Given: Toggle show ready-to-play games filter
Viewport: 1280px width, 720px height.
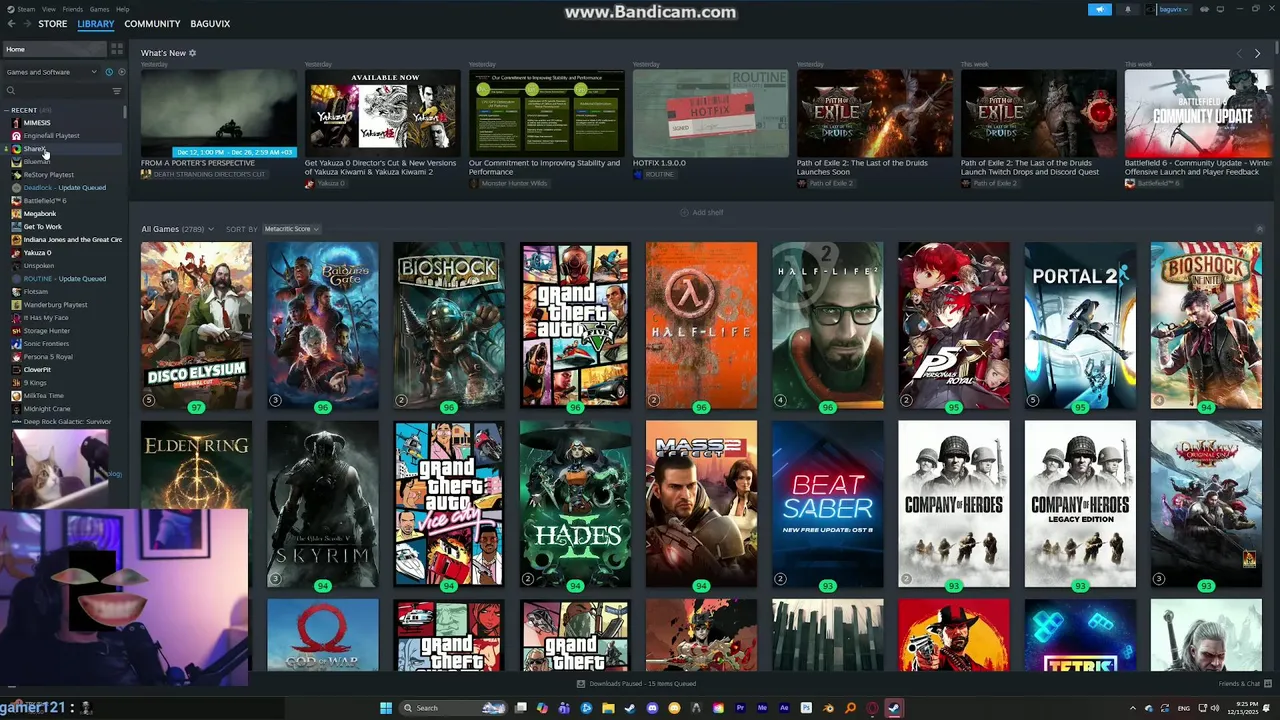Looking at the screenshot, I should click(x=121, y=72).
